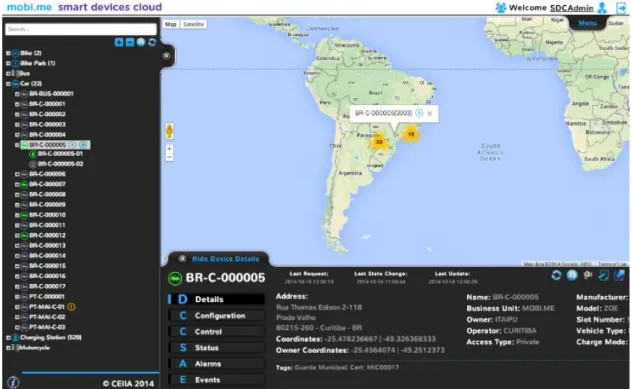This screenshot has height=389, width=631.
Task: Select BR-C-000003 in the tree
Action: pyautogui.click(x=47, y=124)
